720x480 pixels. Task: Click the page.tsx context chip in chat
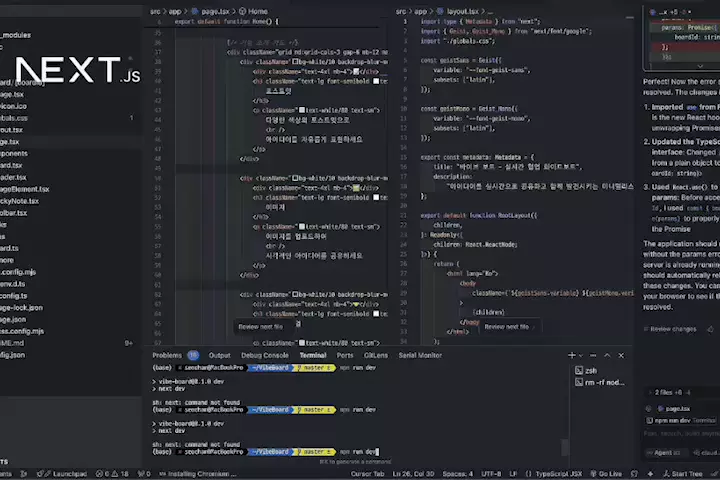674,408
